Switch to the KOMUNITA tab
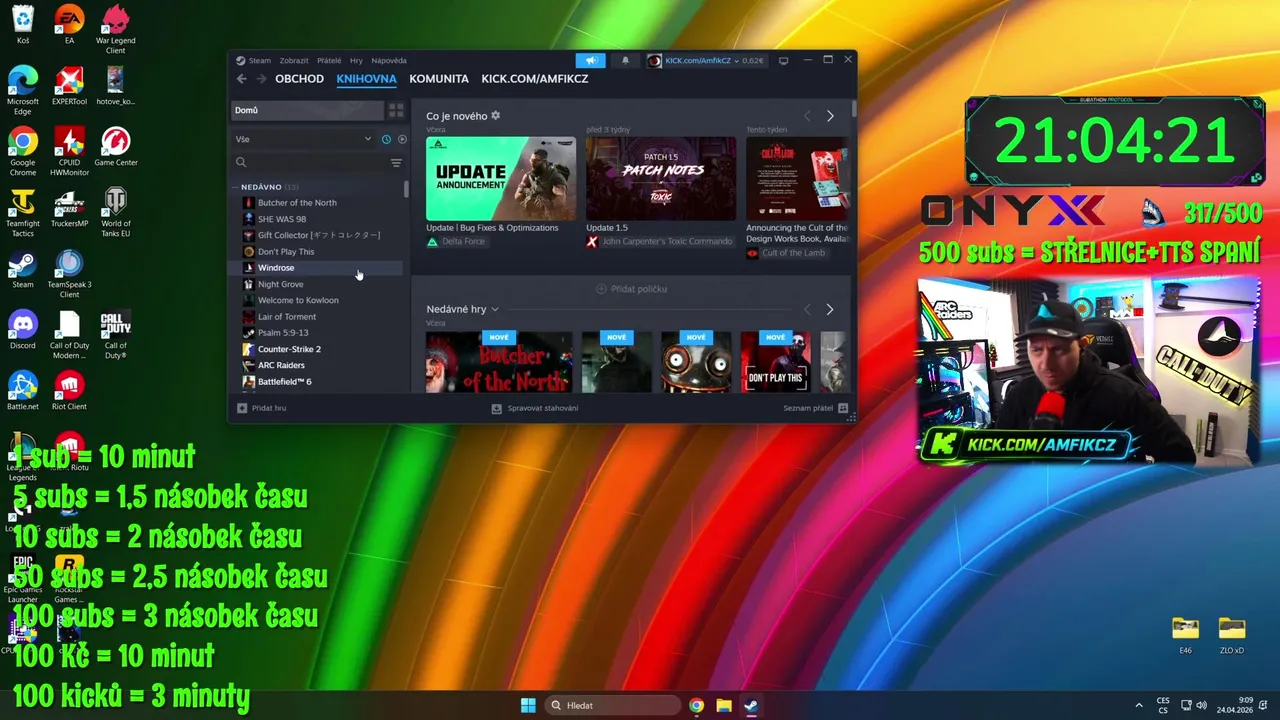The height and width of the screenshot is (720, 1280). pyautogui.click(x=439, y=79)
